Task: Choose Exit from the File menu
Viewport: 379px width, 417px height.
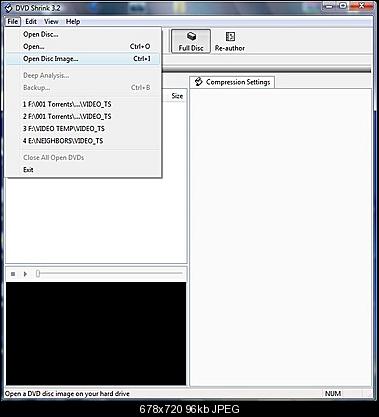Action: (x=83, y=170)
